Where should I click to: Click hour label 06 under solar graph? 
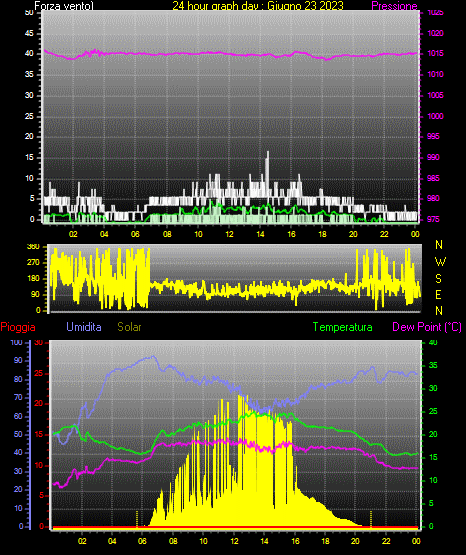142,541
